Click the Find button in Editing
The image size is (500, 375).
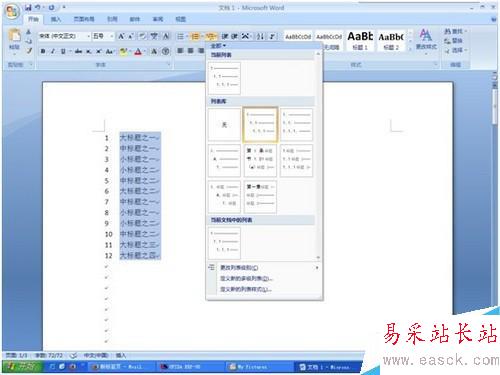455,31
